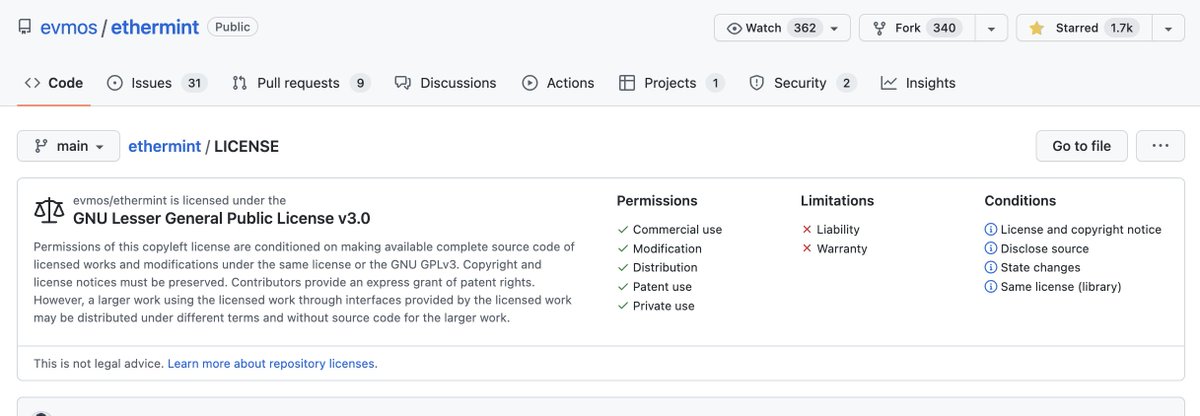Click the Modification permission
This screenshot has width=1200, height=416.
pos(667,249)
